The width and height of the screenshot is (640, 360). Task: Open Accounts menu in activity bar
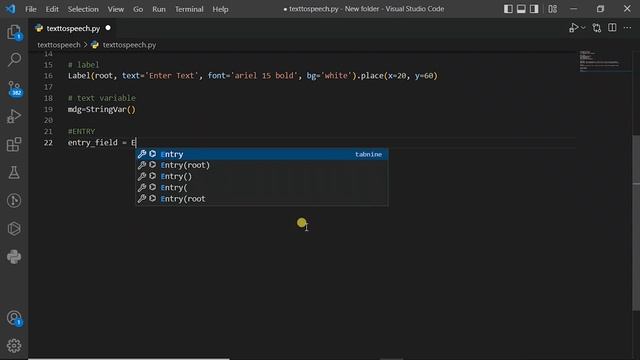pos(14,318)
